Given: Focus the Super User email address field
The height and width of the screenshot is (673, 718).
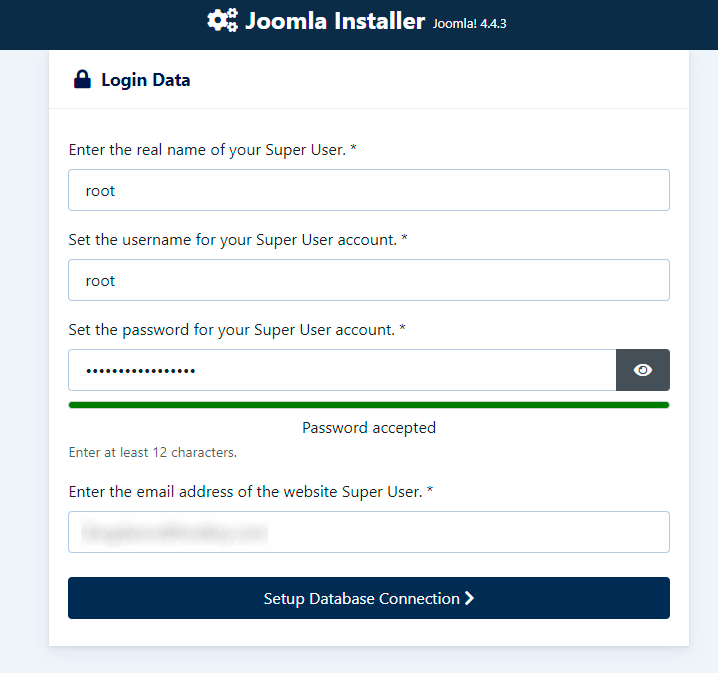Looking at the screenshot, I should (x=368, y=532).
